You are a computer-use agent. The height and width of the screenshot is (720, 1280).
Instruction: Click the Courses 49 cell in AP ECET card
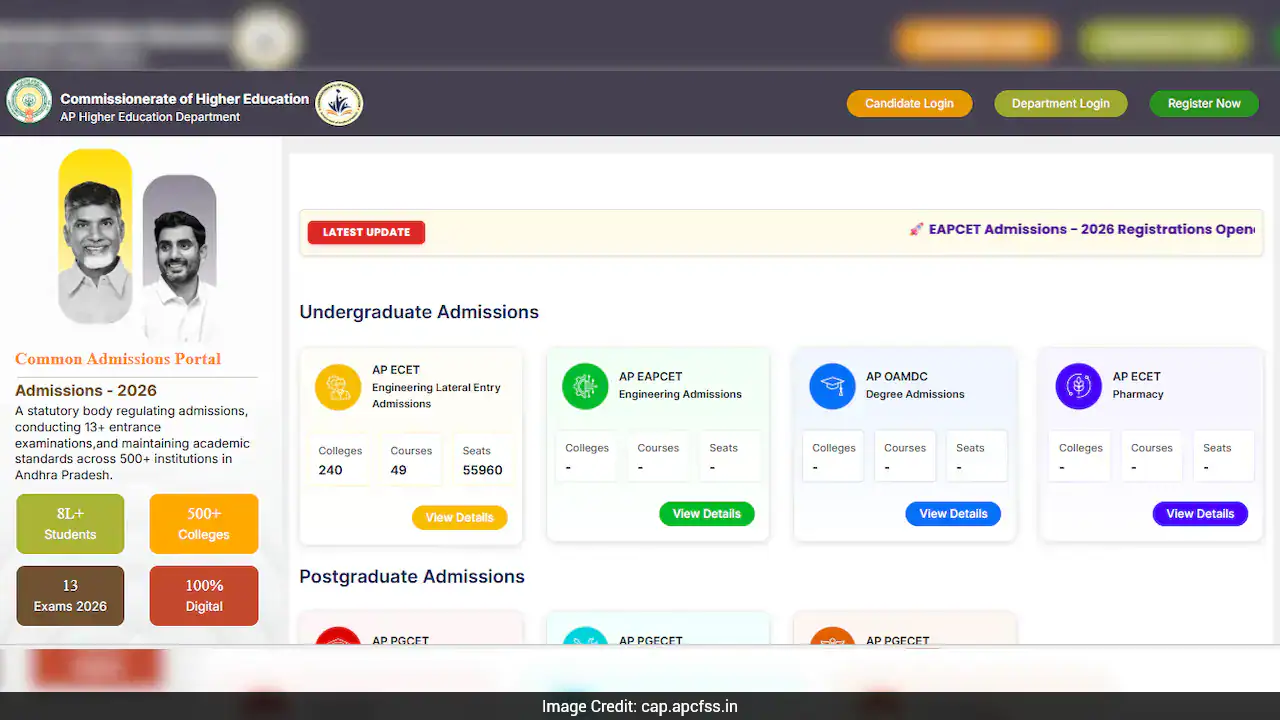411,461
